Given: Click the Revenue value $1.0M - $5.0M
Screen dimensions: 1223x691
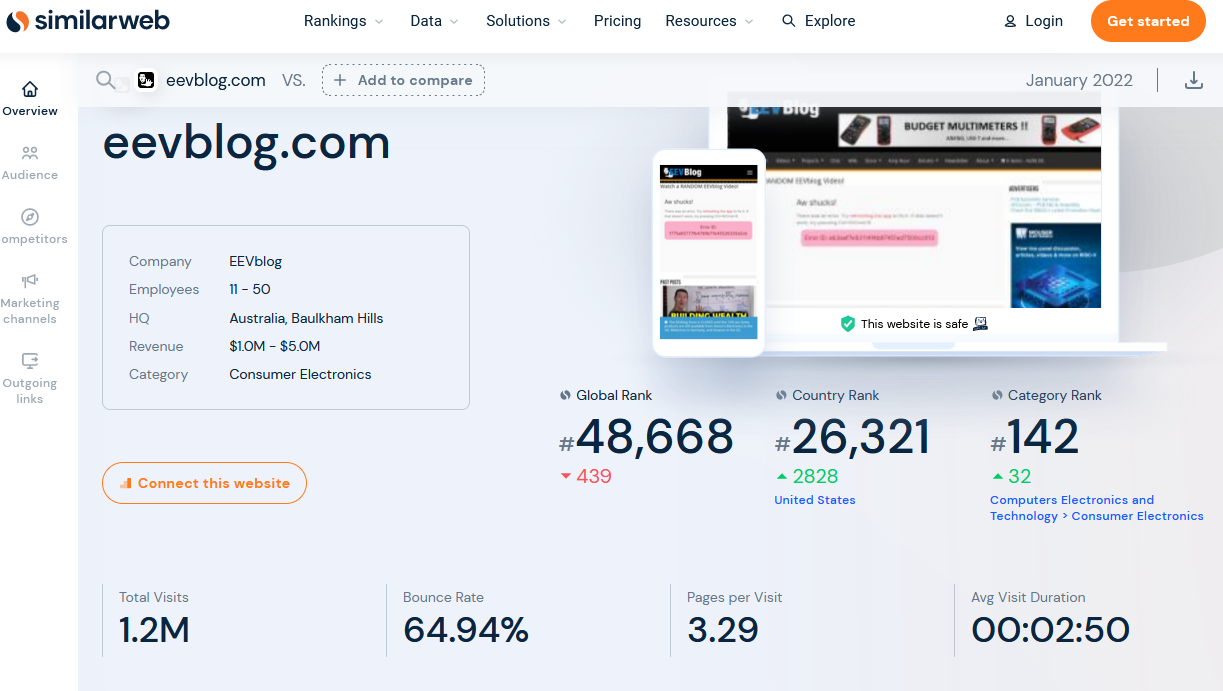Looking at the screenshot, I should pyautogui.click(x=275, y=346).
